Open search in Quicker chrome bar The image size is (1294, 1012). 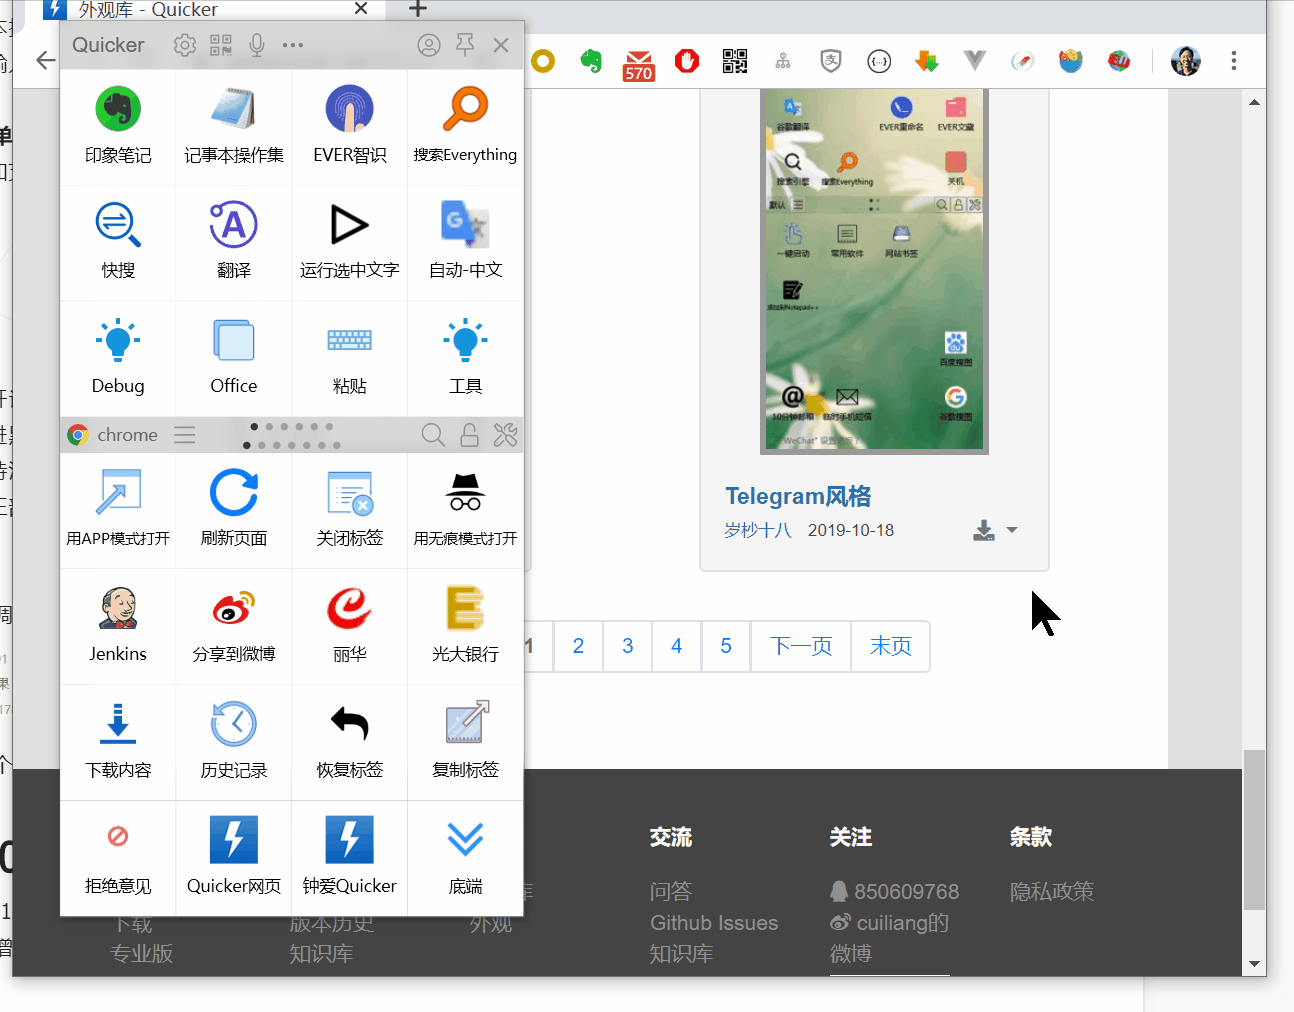(433, 435)
